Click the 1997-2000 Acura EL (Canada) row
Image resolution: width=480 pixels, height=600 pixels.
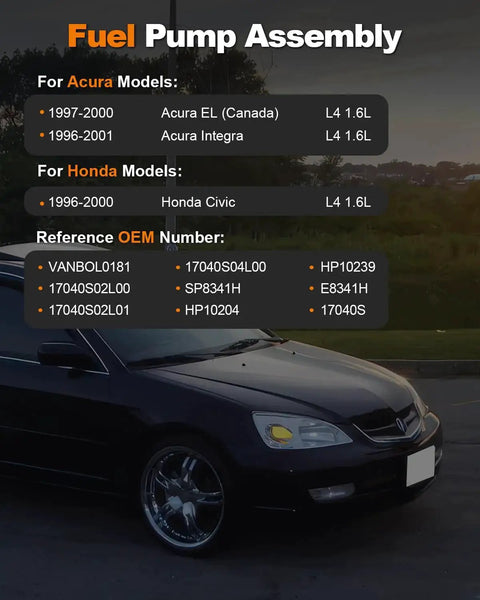[206, 113]
